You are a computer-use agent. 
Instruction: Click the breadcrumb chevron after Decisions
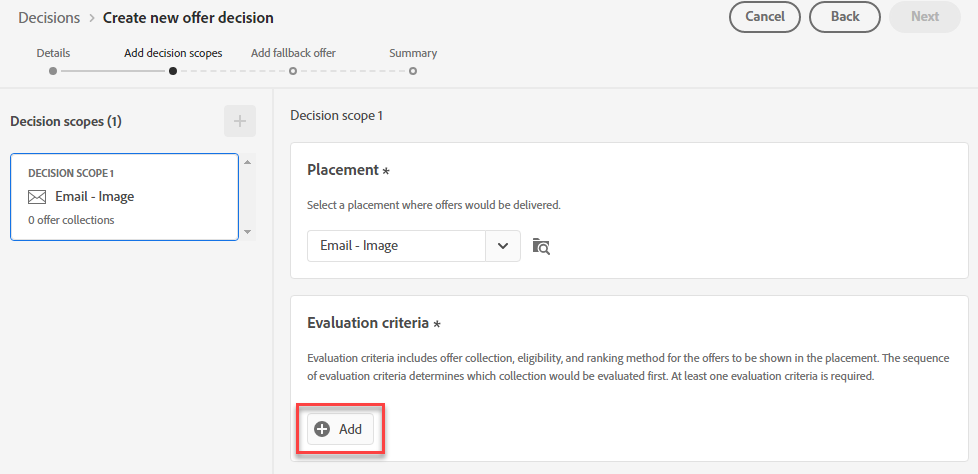pos(92,18)
